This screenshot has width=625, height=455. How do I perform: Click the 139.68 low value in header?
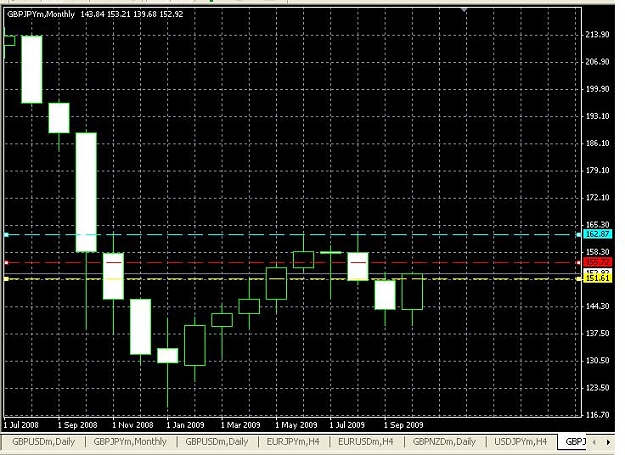coord(145,14)
